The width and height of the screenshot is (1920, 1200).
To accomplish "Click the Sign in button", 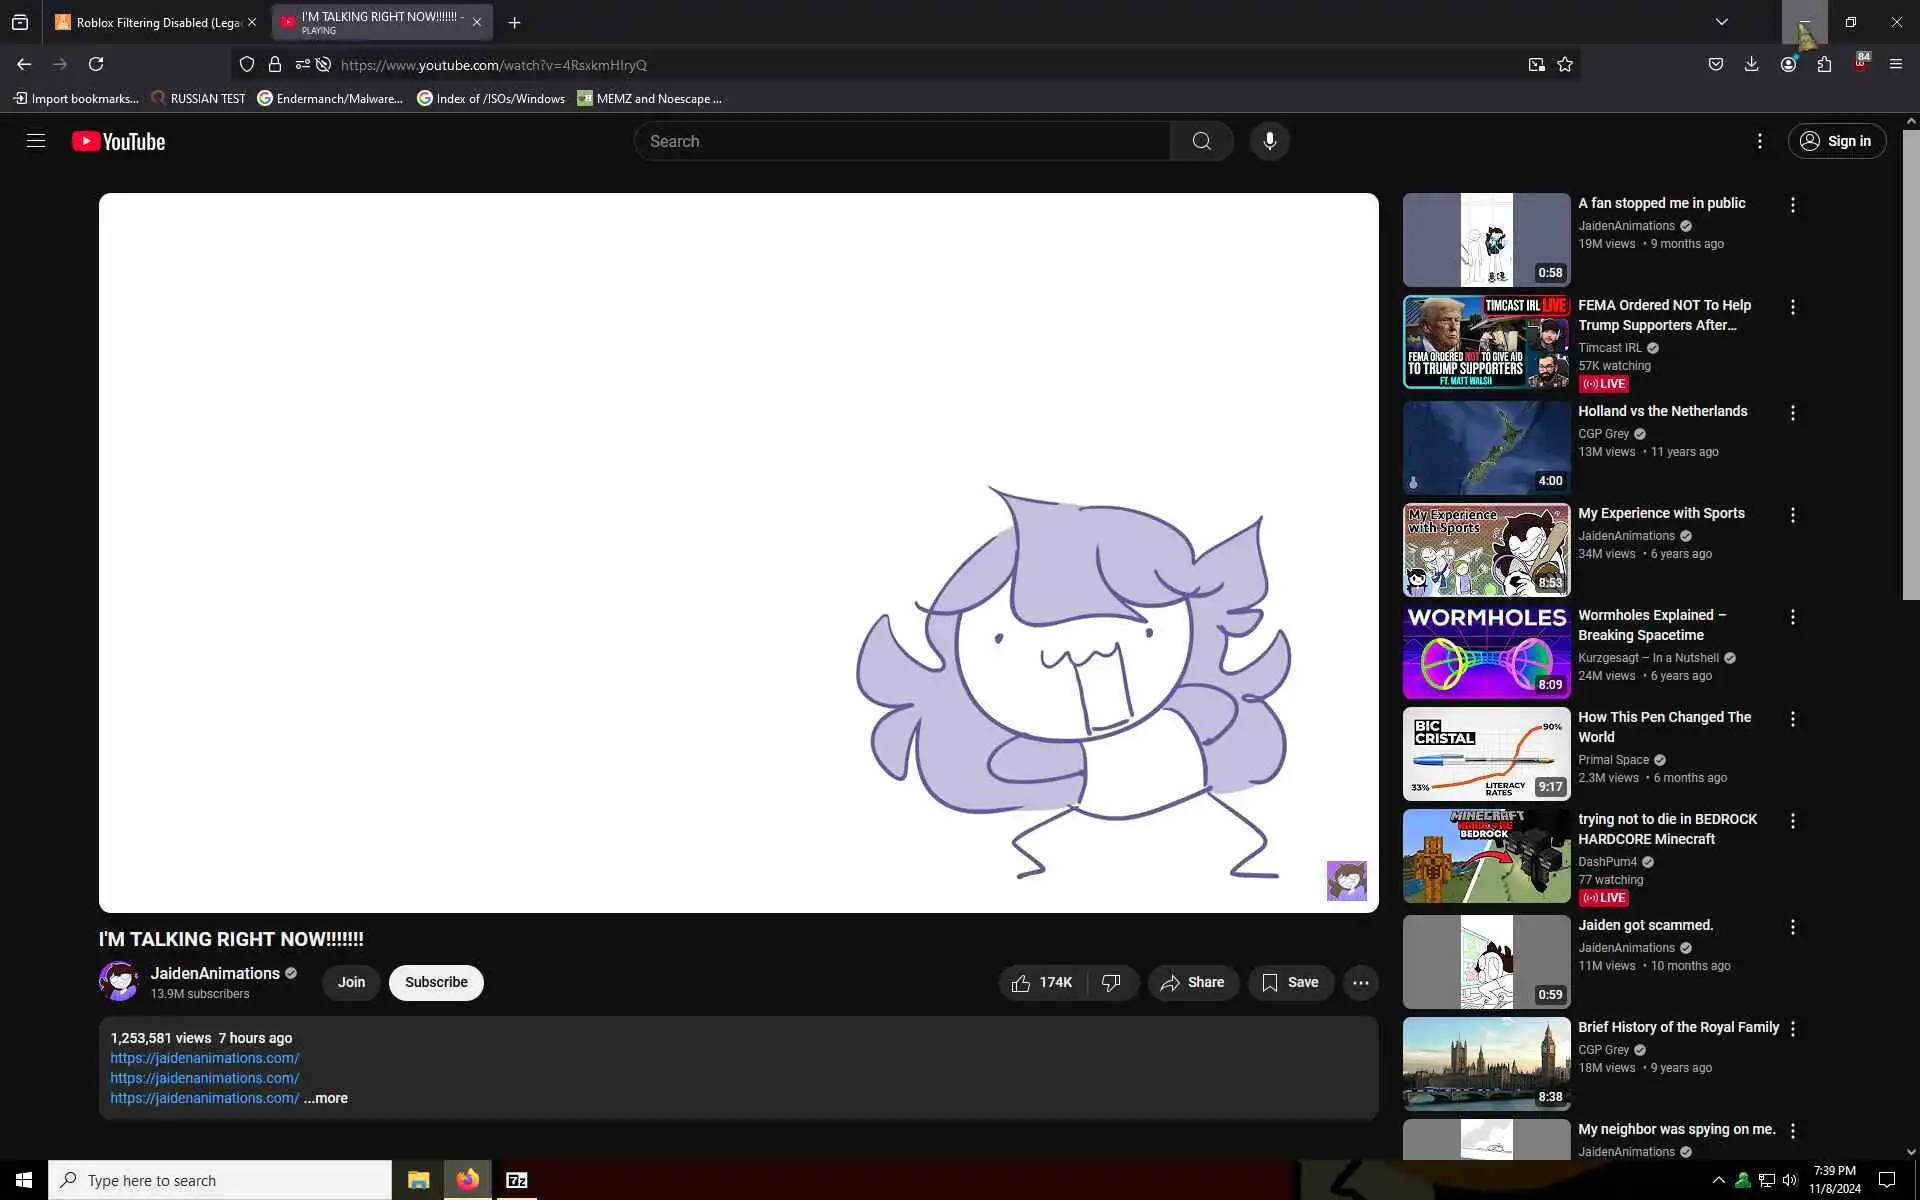I will [x=1836, y=141].
